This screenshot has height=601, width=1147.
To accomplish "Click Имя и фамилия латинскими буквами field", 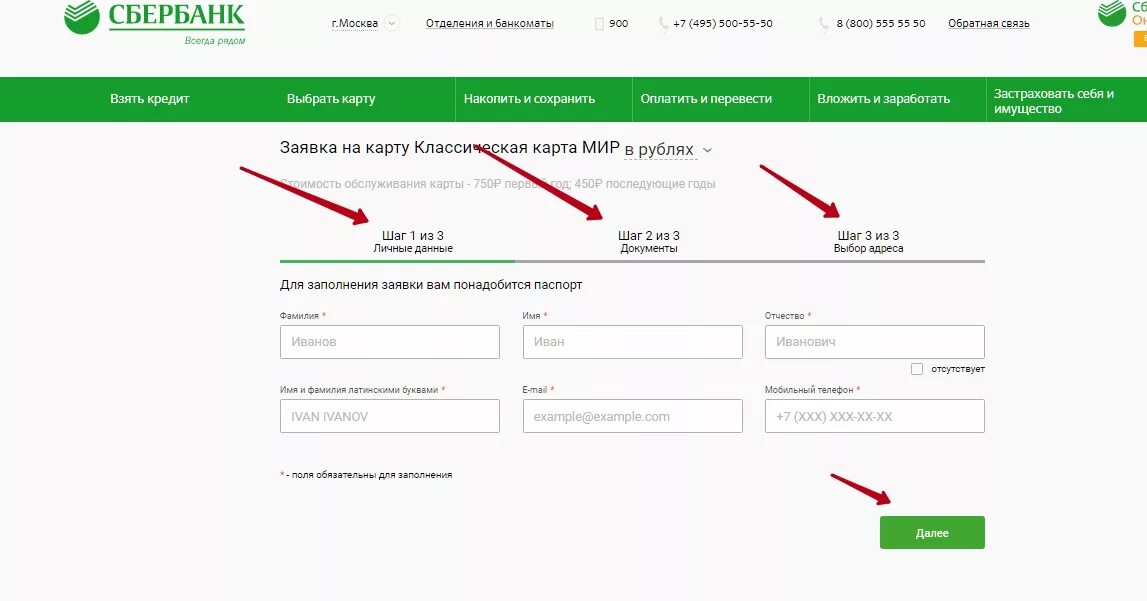I will pyautogui.click(x=390, y=416).
